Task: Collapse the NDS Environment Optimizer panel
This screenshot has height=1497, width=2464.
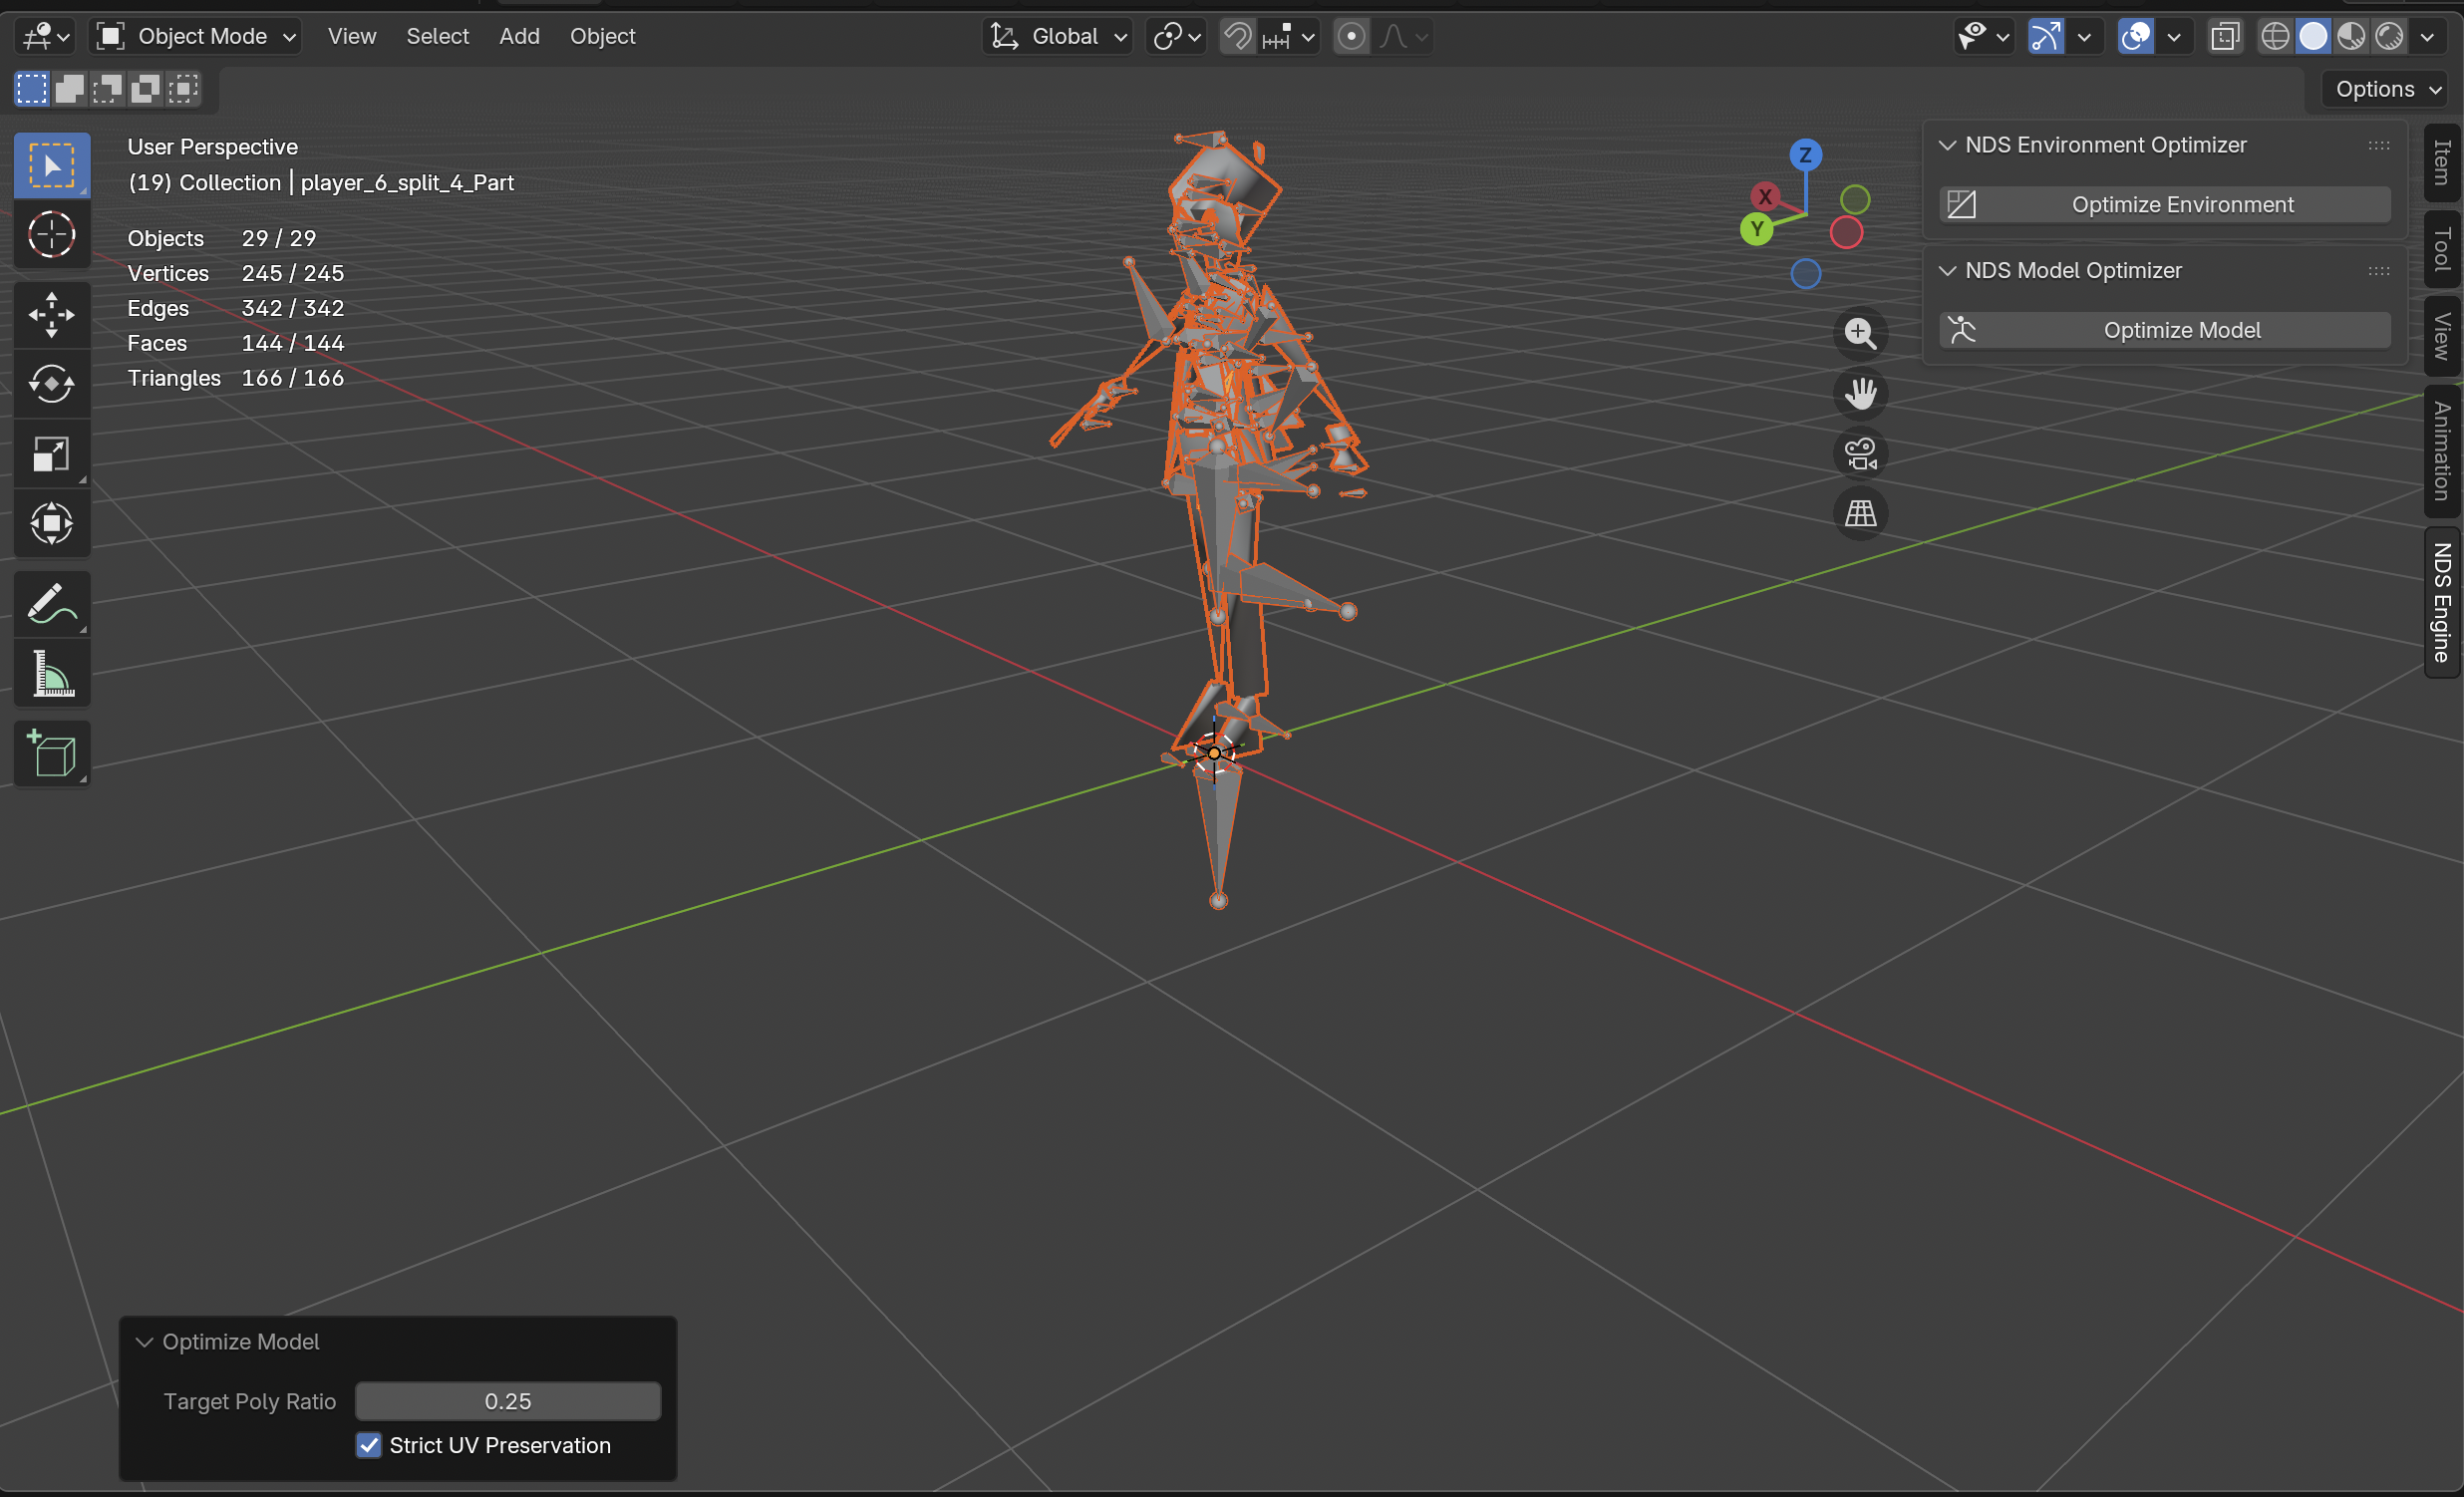Action: click(1947, 145)
